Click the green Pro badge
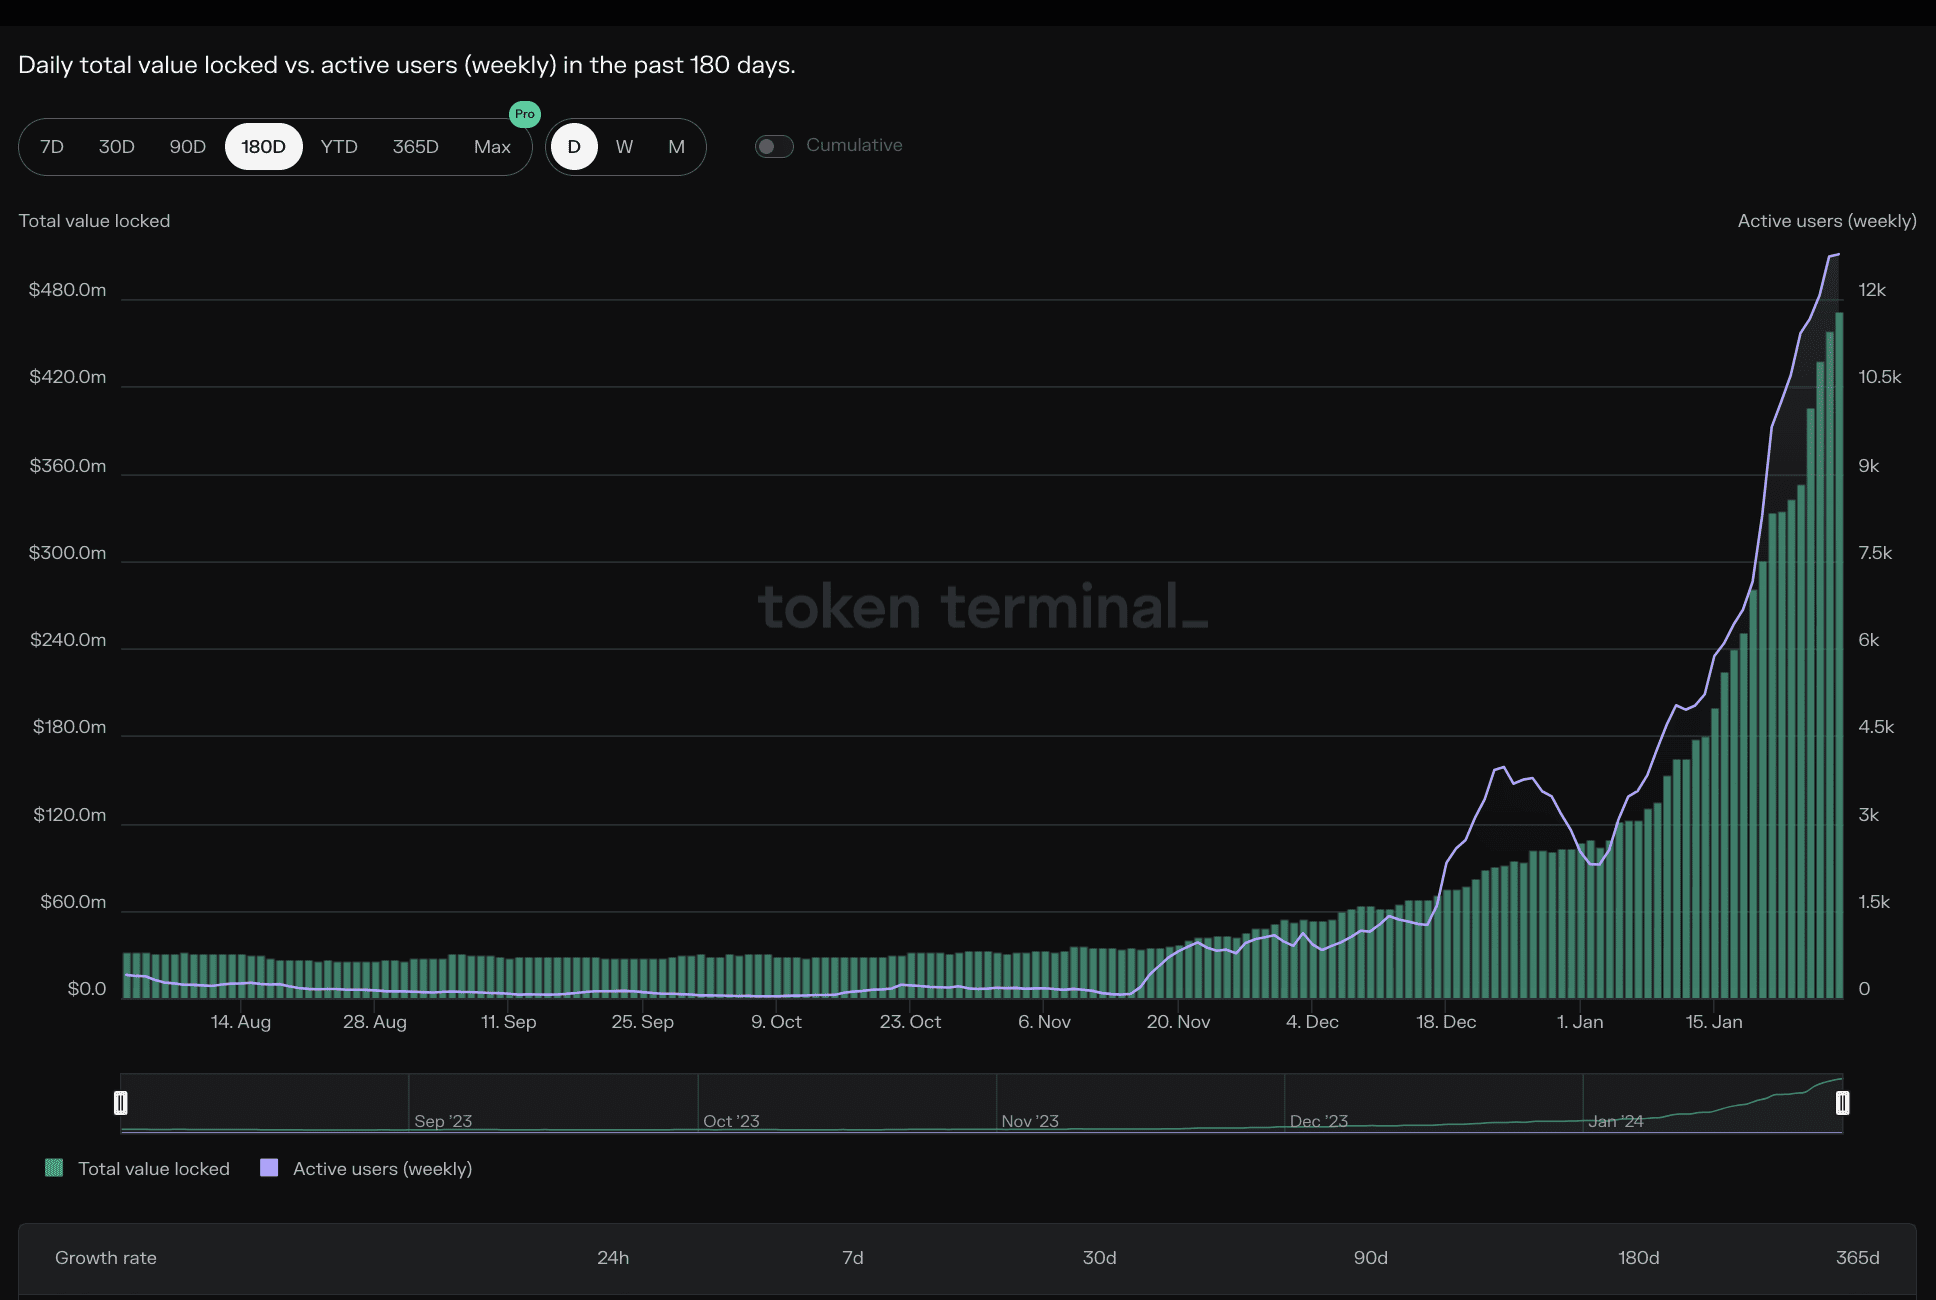 point(525,114)
